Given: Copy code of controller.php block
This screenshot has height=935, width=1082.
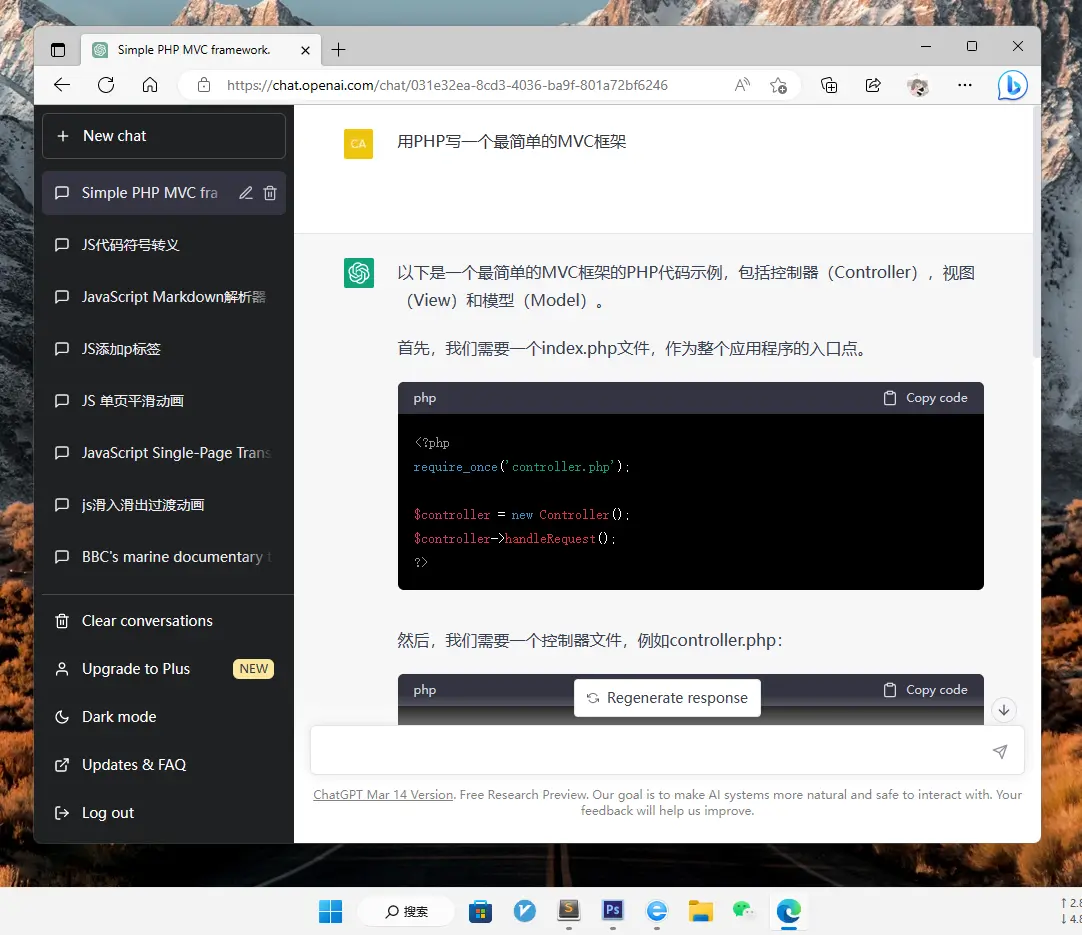Looking at the screenshot, I should pos(925,690).
